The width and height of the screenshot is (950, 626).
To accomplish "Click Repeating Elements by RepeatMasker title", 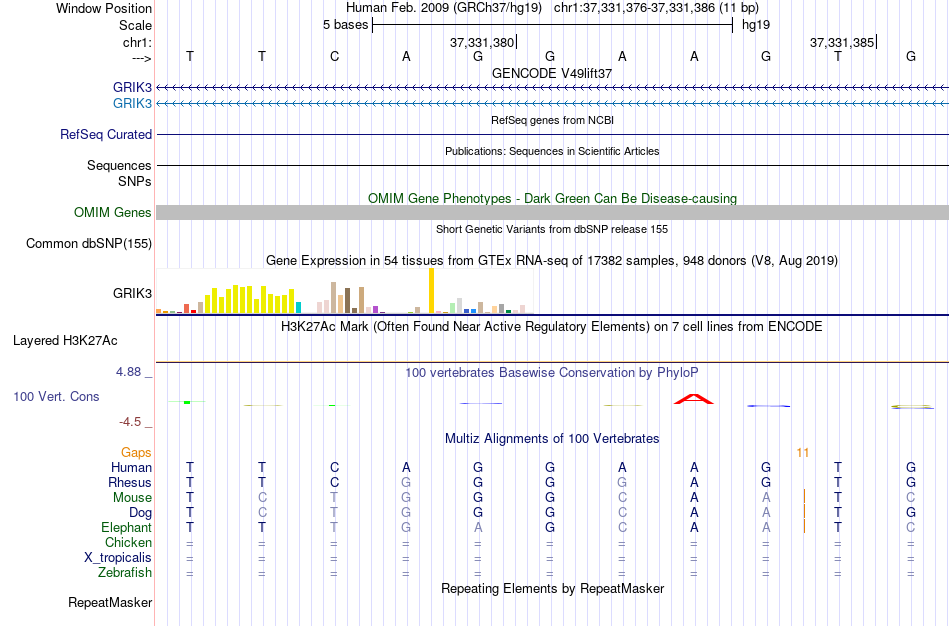I will coord(552,588).
